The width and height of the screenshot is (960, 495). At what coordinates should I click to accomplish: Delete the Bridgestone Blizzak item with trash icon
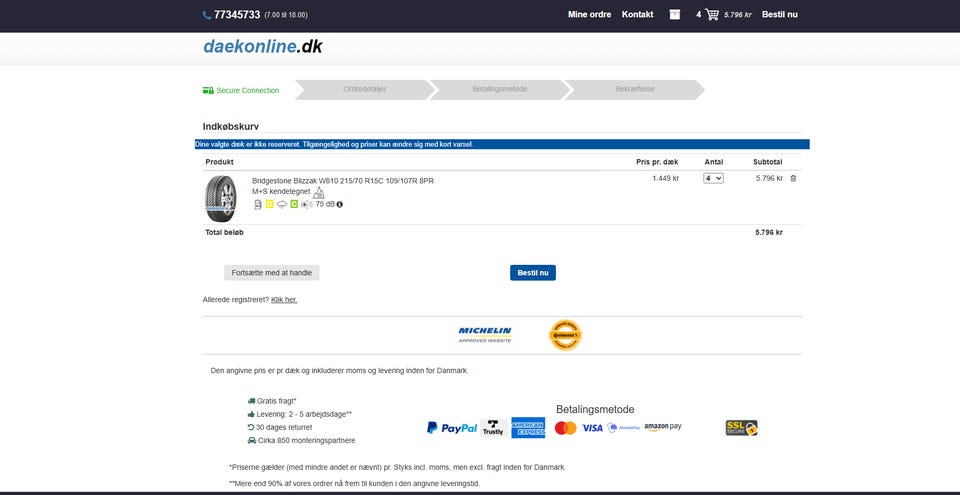click(x=793, y=178)
